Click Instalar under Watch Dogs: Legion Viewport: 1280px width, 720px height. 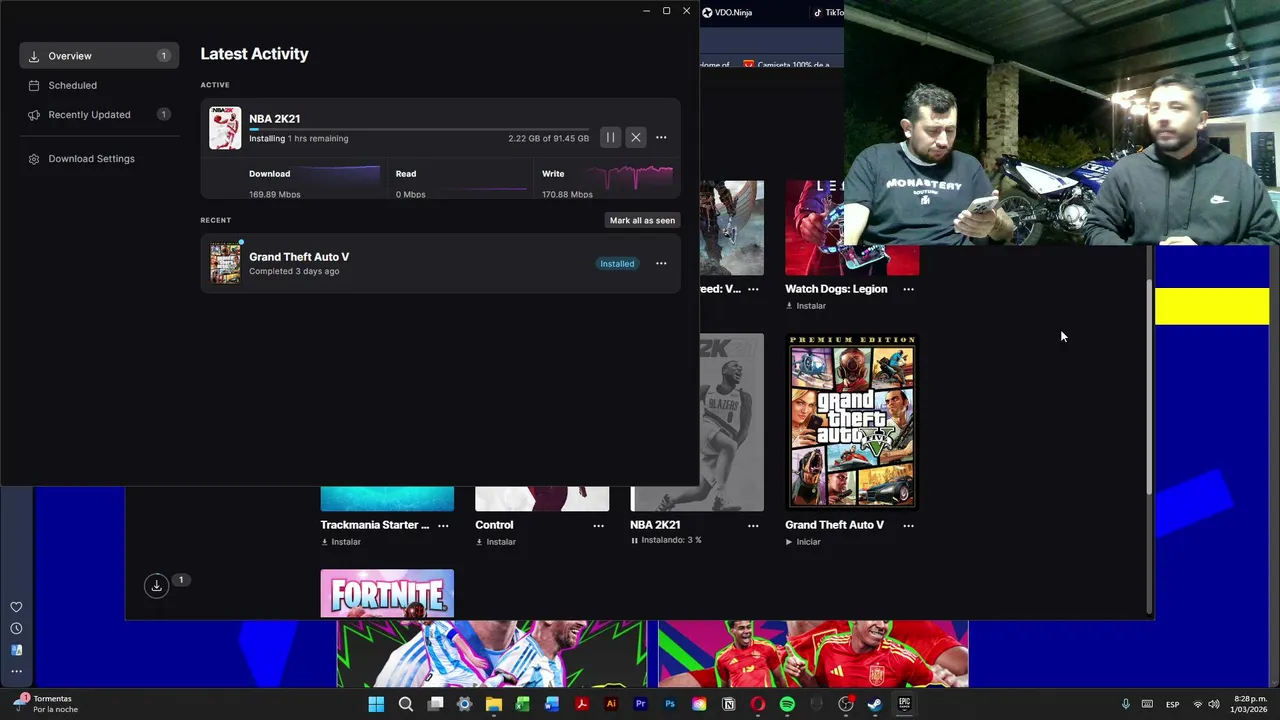click(x=806, y=306)
